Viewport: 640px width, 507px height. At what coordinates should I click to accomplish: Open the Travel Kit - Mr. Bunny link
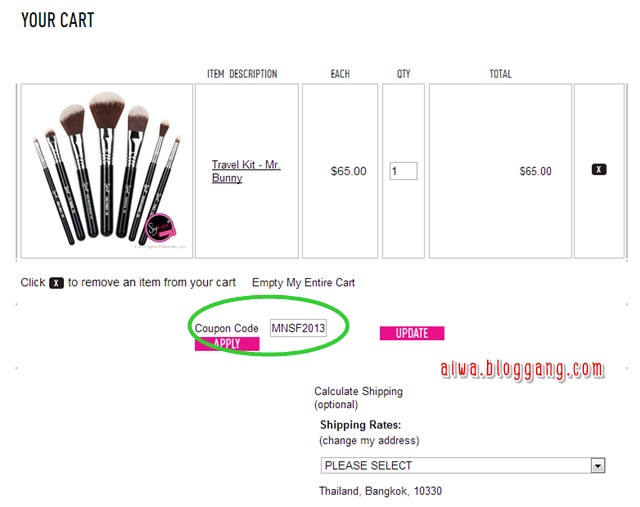tap(246, 171)
